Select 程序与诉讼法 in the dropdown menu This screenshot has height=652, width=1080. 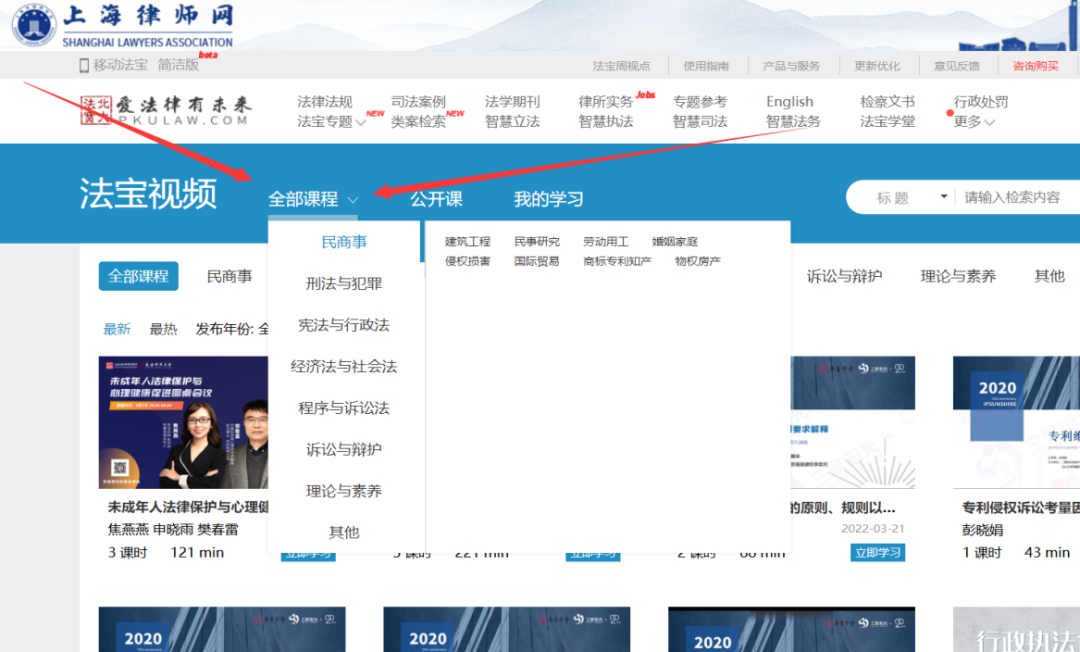click(x=344, y=408)
